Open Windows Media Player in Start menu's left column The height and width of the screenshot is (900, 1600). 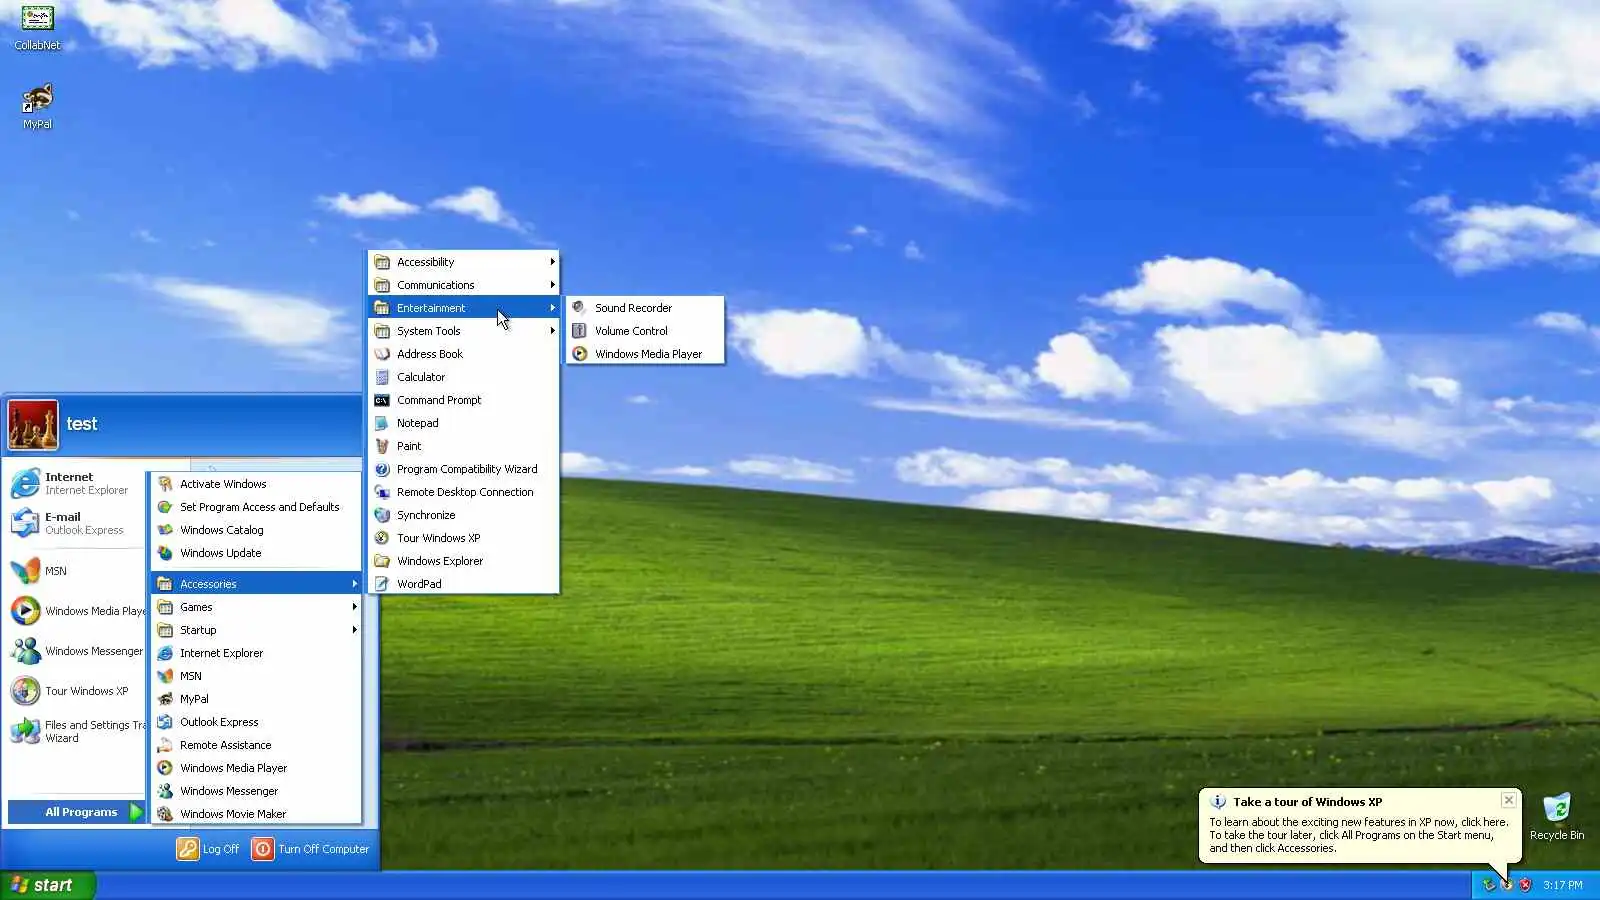[x=76, y=611]
